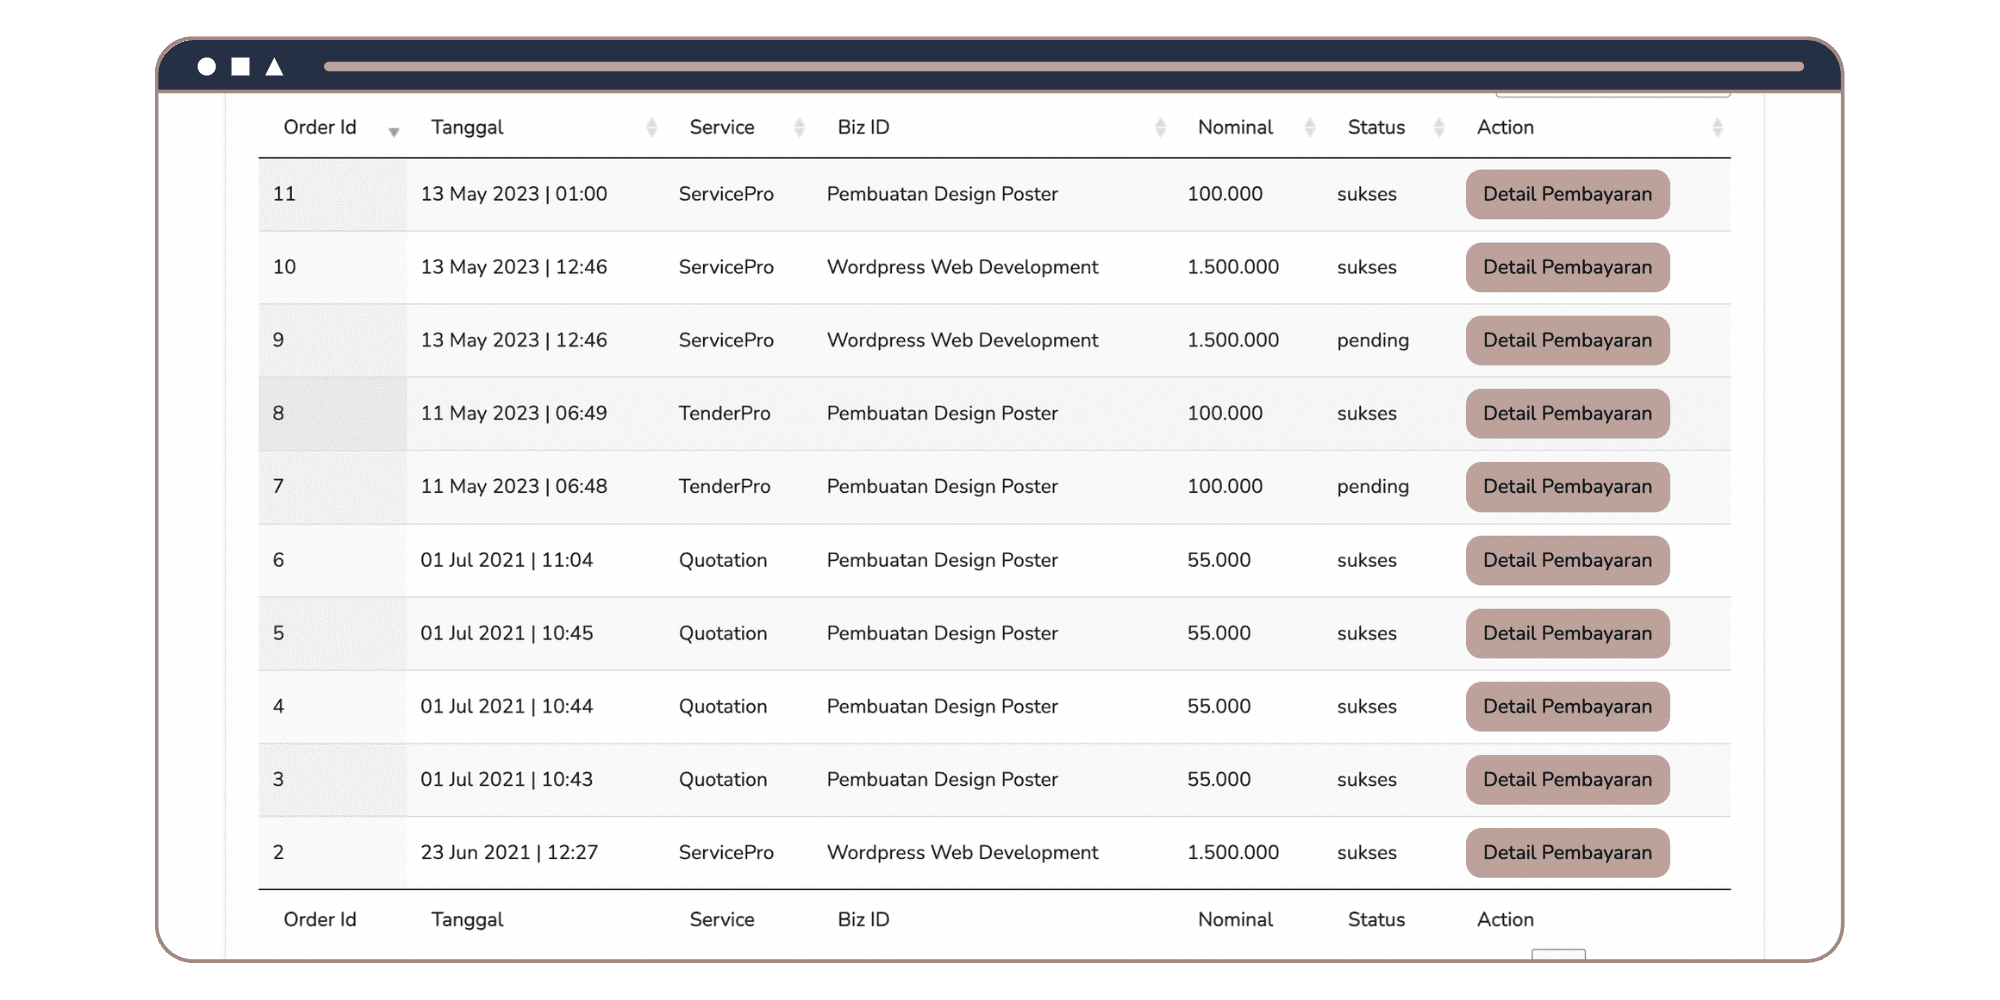Show Detail Pembayaran for order 8

click(x=1567, y=413)
